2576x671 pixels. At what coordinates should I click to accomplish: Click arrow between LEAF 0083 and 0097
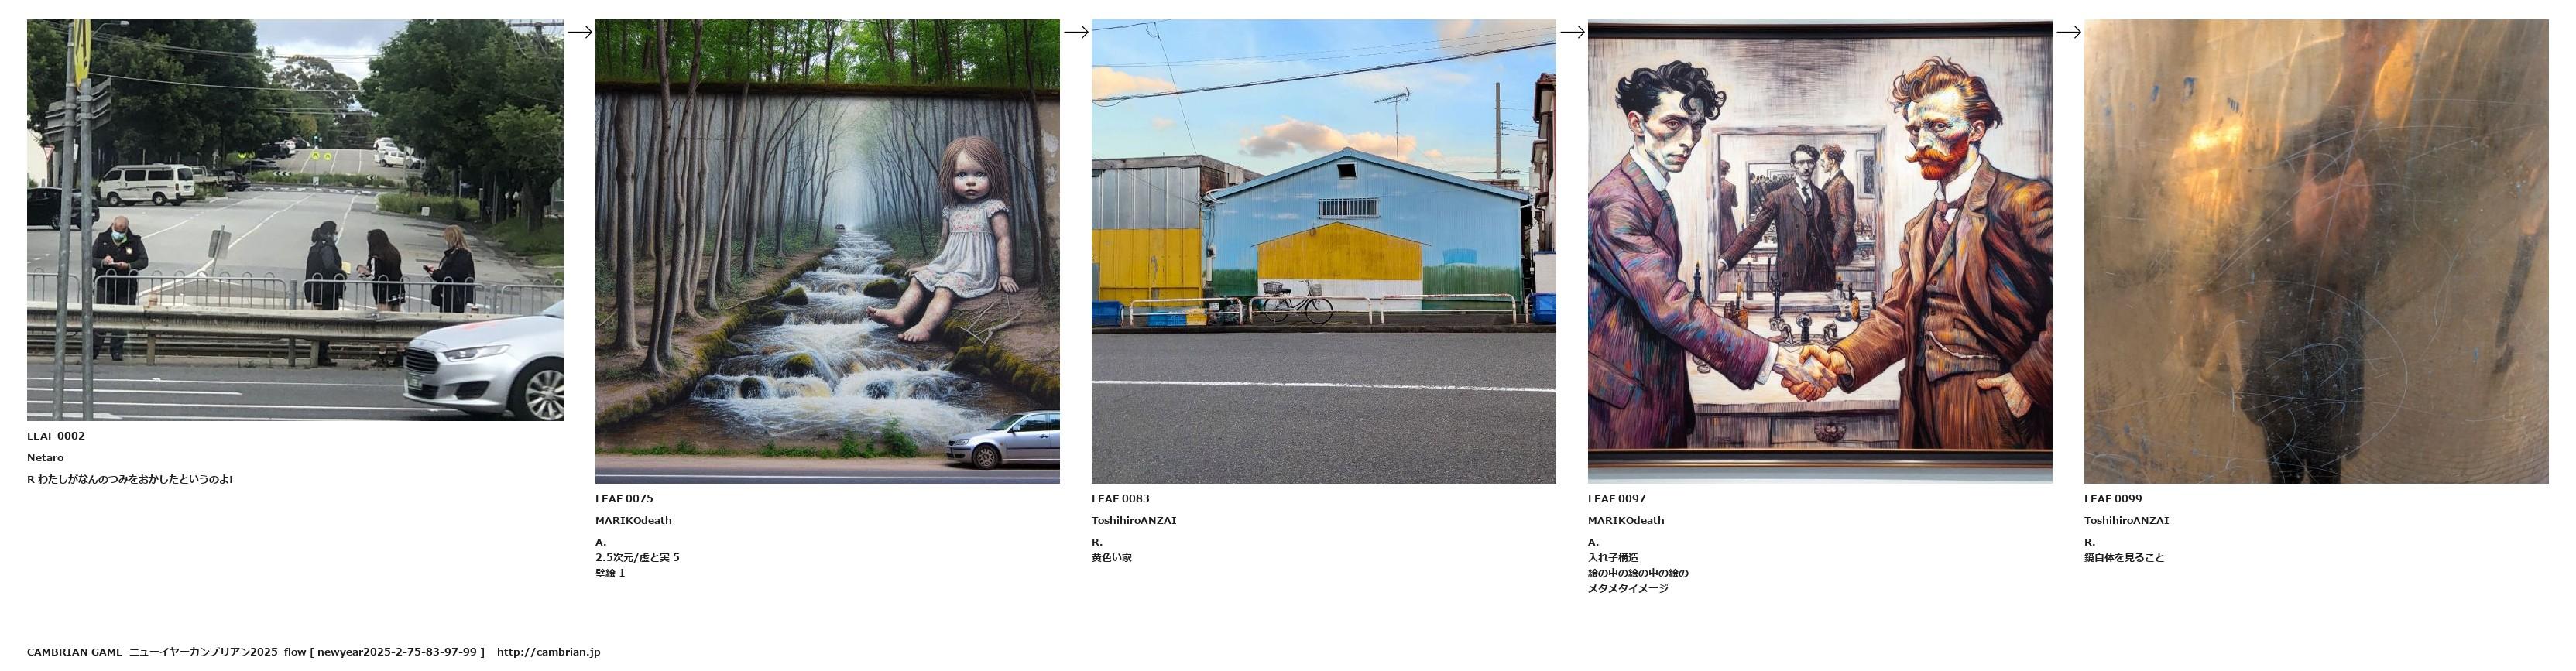click(1572, 32)
